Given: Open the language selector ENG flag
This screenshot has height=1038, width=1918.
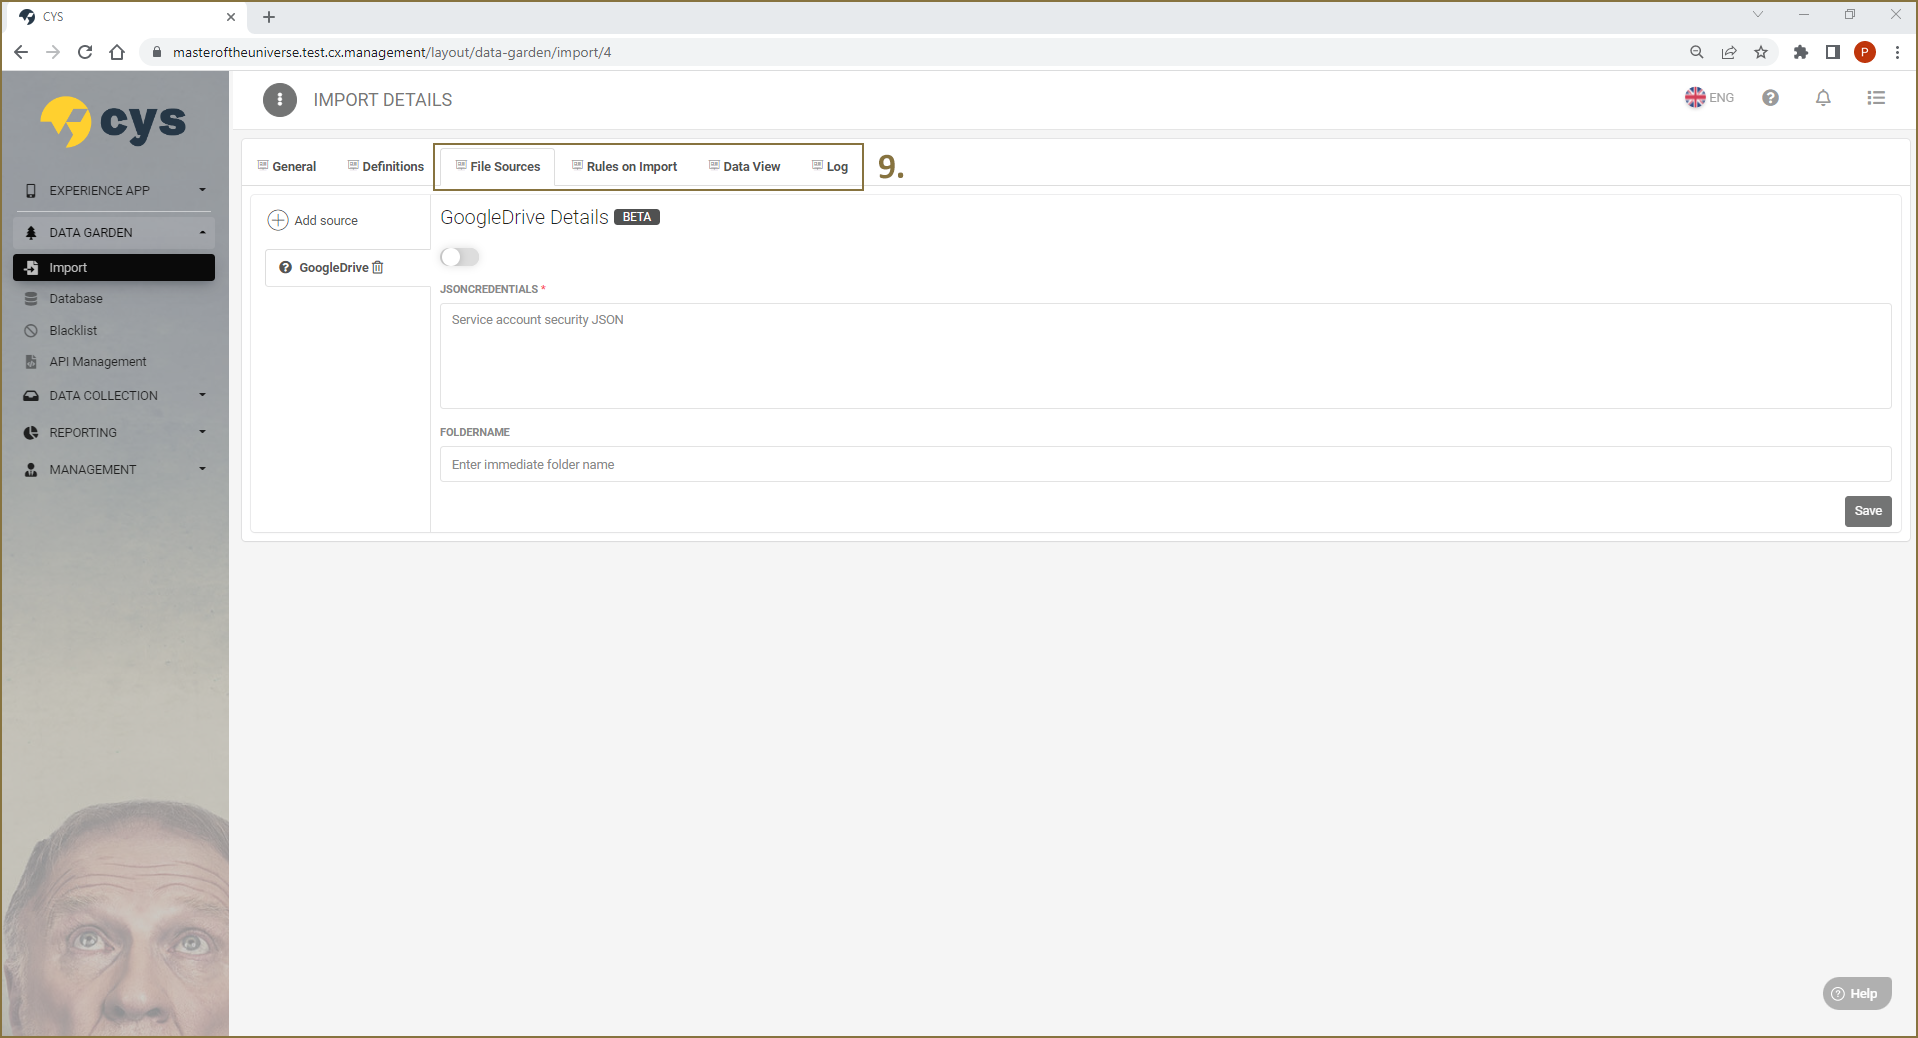Looking at the screenshot, I should coord(1709,97).
